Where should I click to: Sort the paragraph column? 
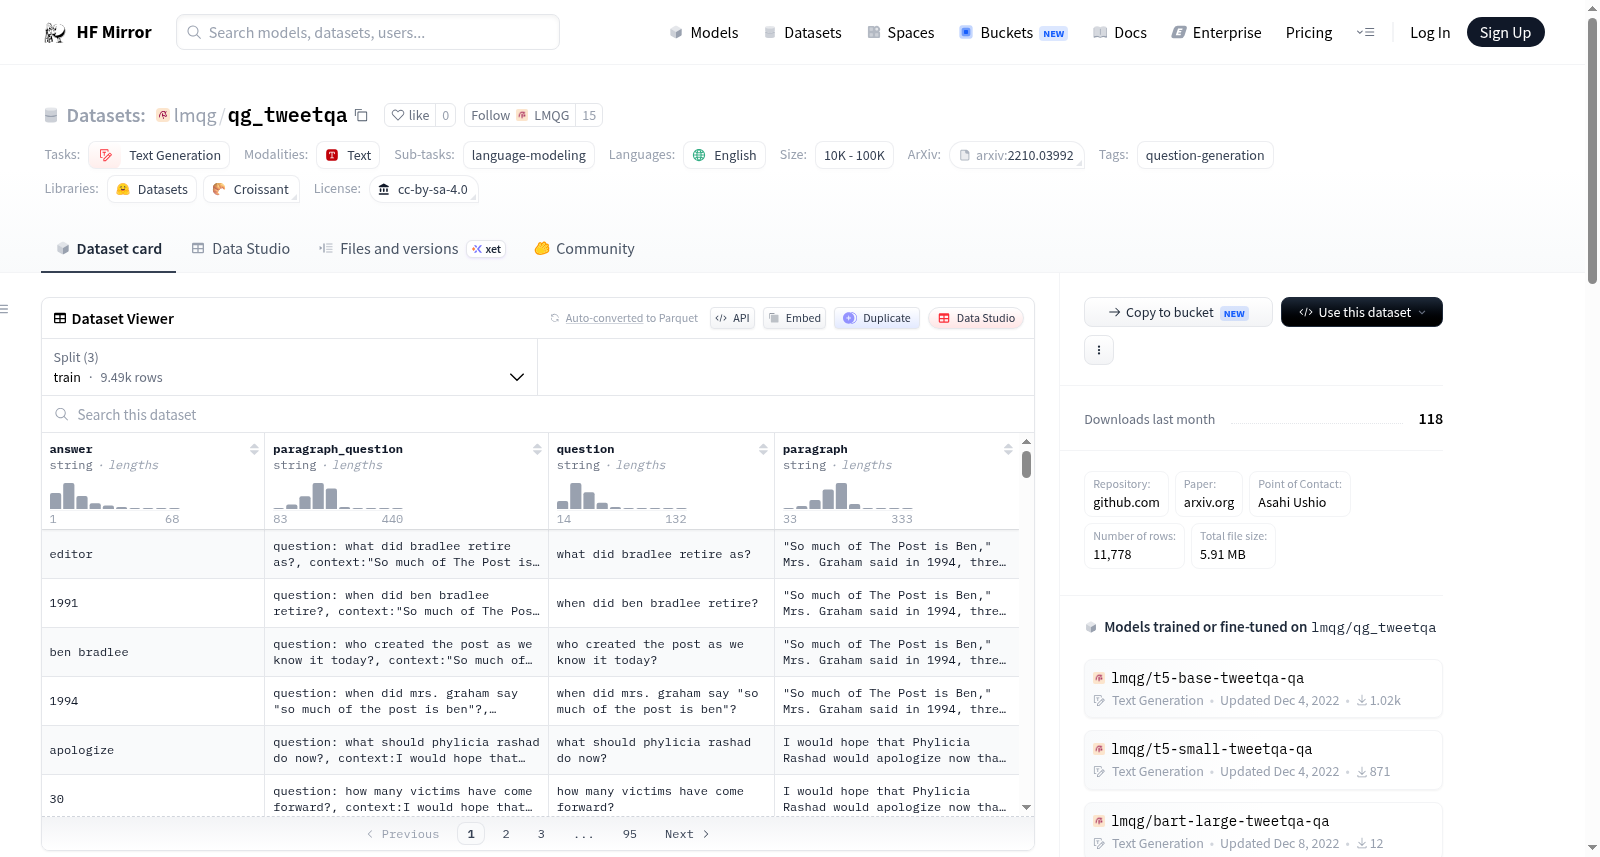coord(1008,450)
